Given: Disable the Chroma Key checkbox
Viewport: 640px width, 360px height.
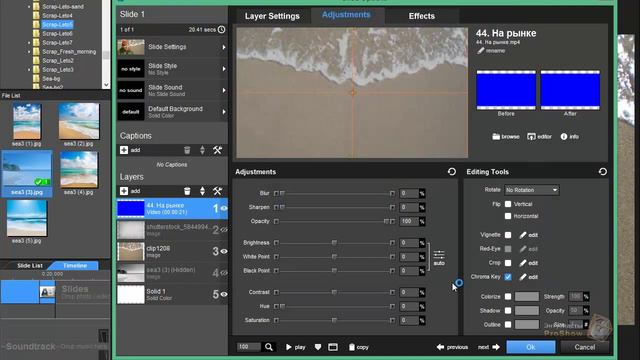Looking at the screenshot, I should (x=508, y=277).
